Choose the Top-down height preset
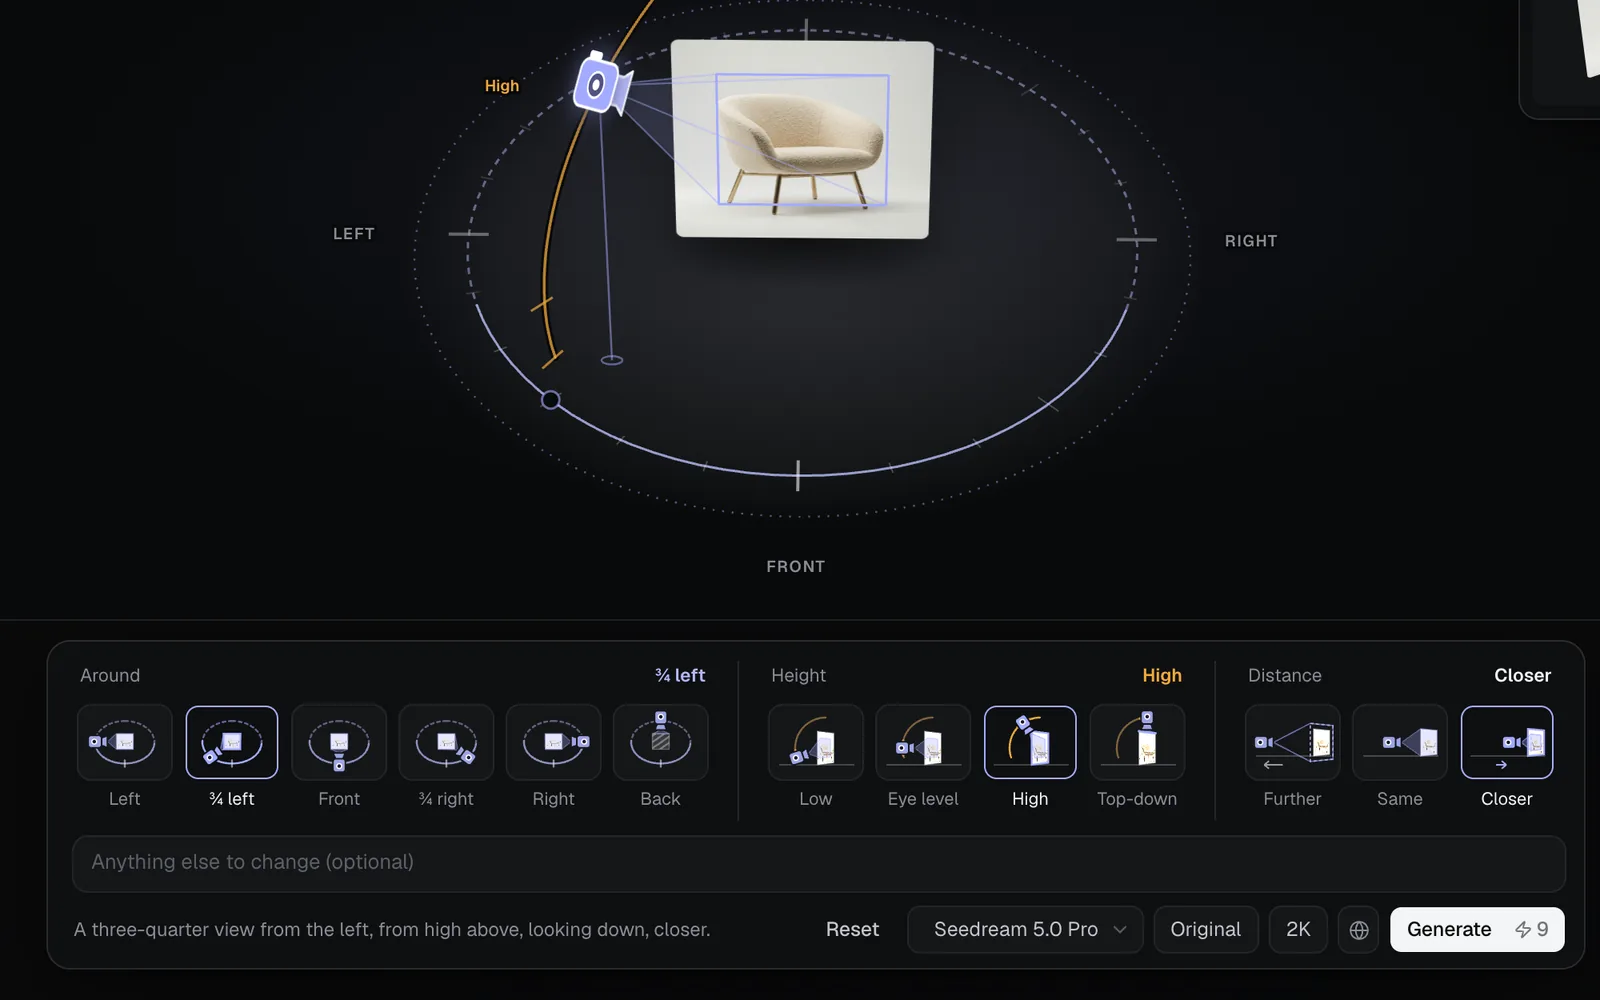Viewport: 1600px width, 1000px height. click(x=1137, y=742)
